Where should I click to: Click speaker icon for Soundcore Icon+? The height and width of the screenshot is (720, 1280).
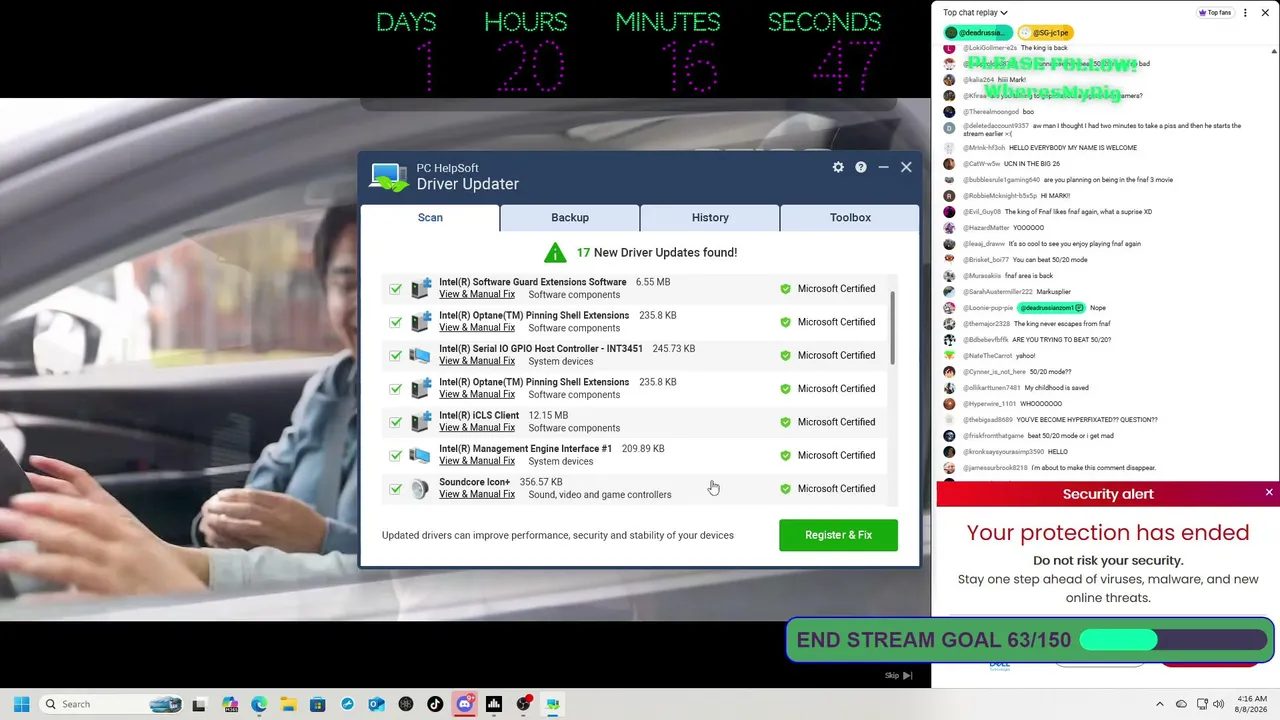click(x=421, y=489)
